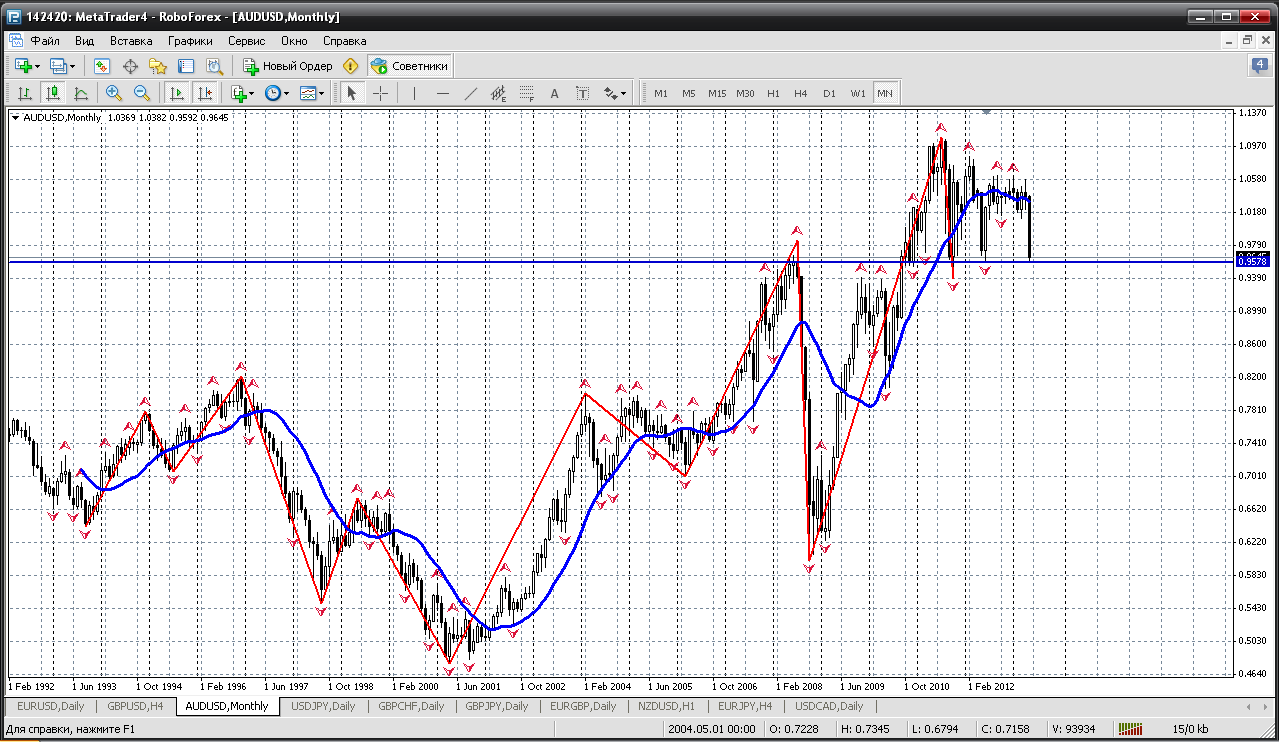Switch chart to candlesticks style

point(53,93)
